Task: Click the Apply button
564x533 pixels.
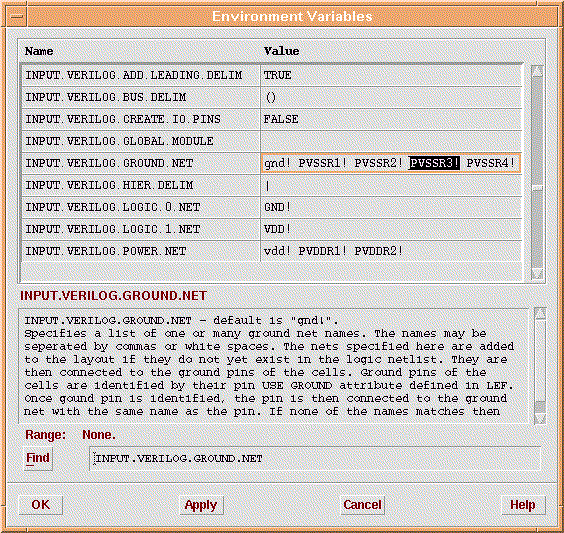Action: [201, 505]
